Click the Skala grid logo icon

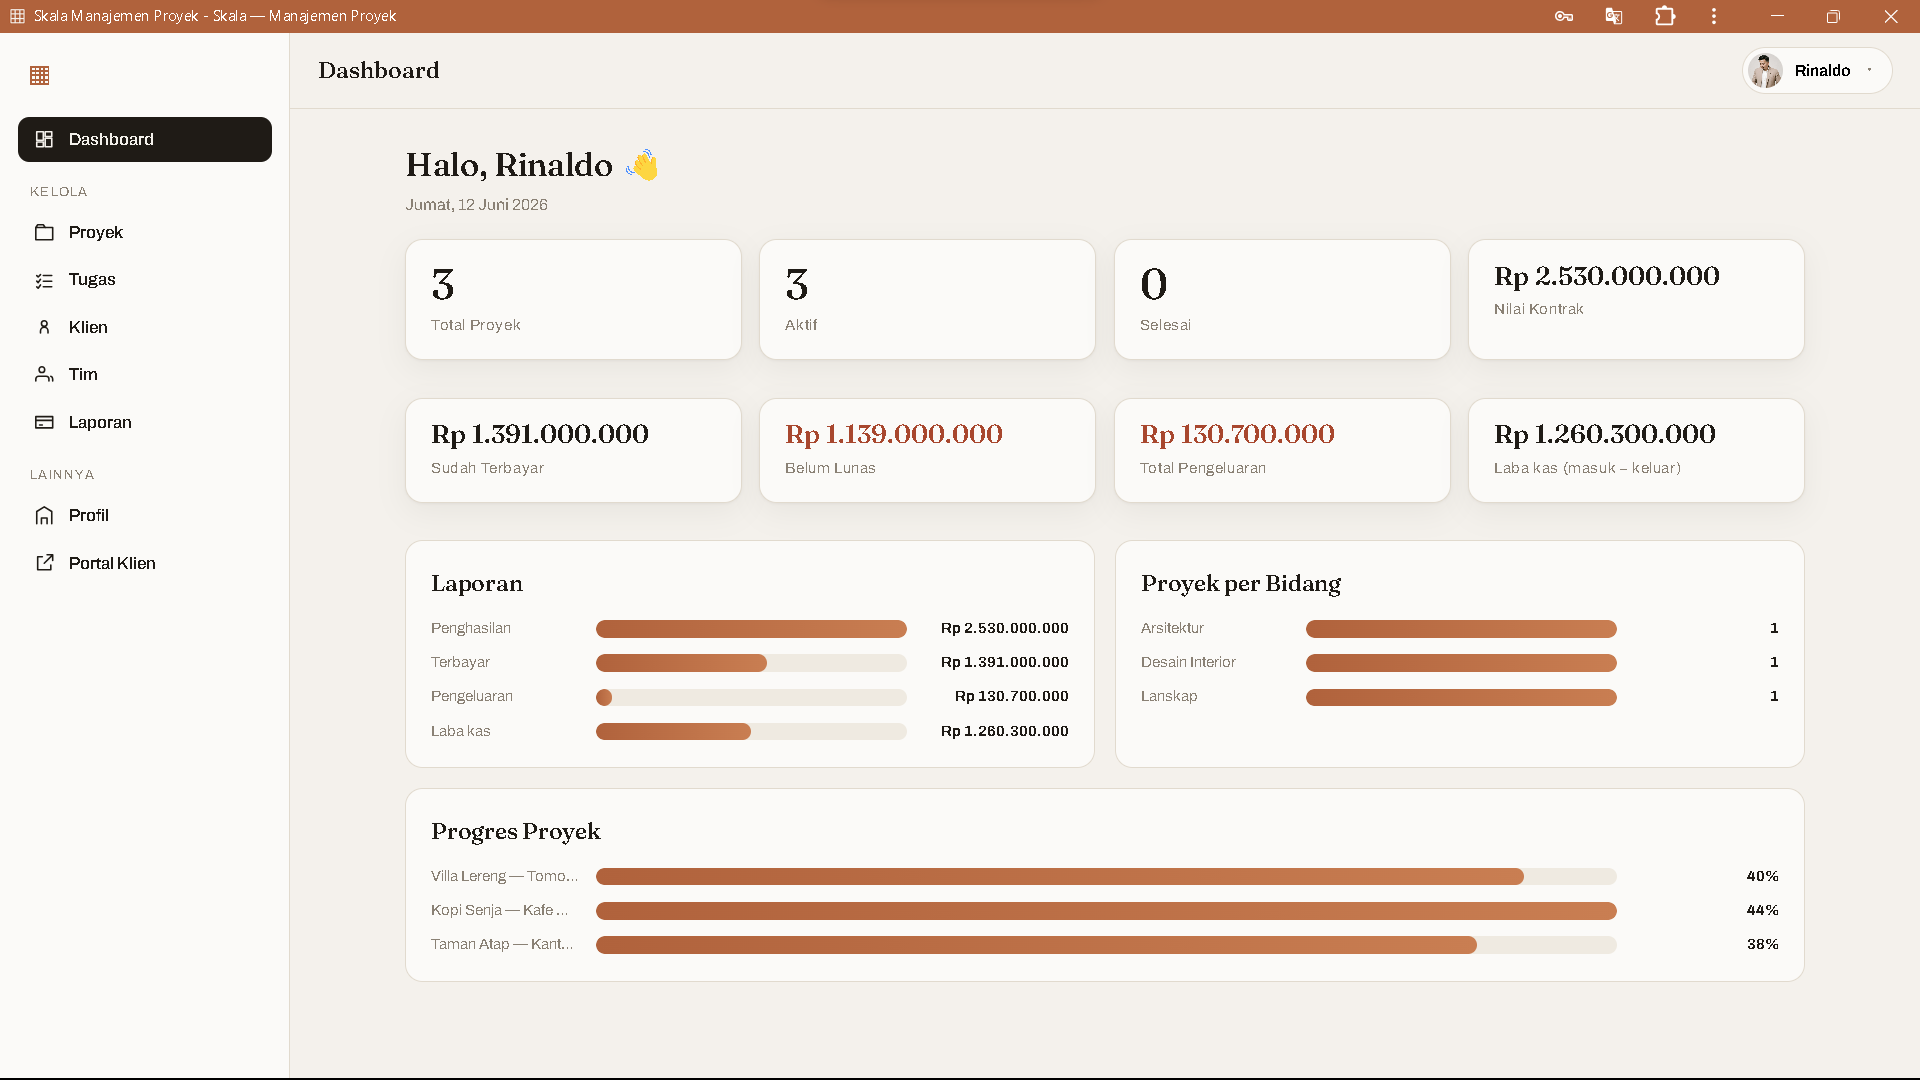tap(40, 76)
